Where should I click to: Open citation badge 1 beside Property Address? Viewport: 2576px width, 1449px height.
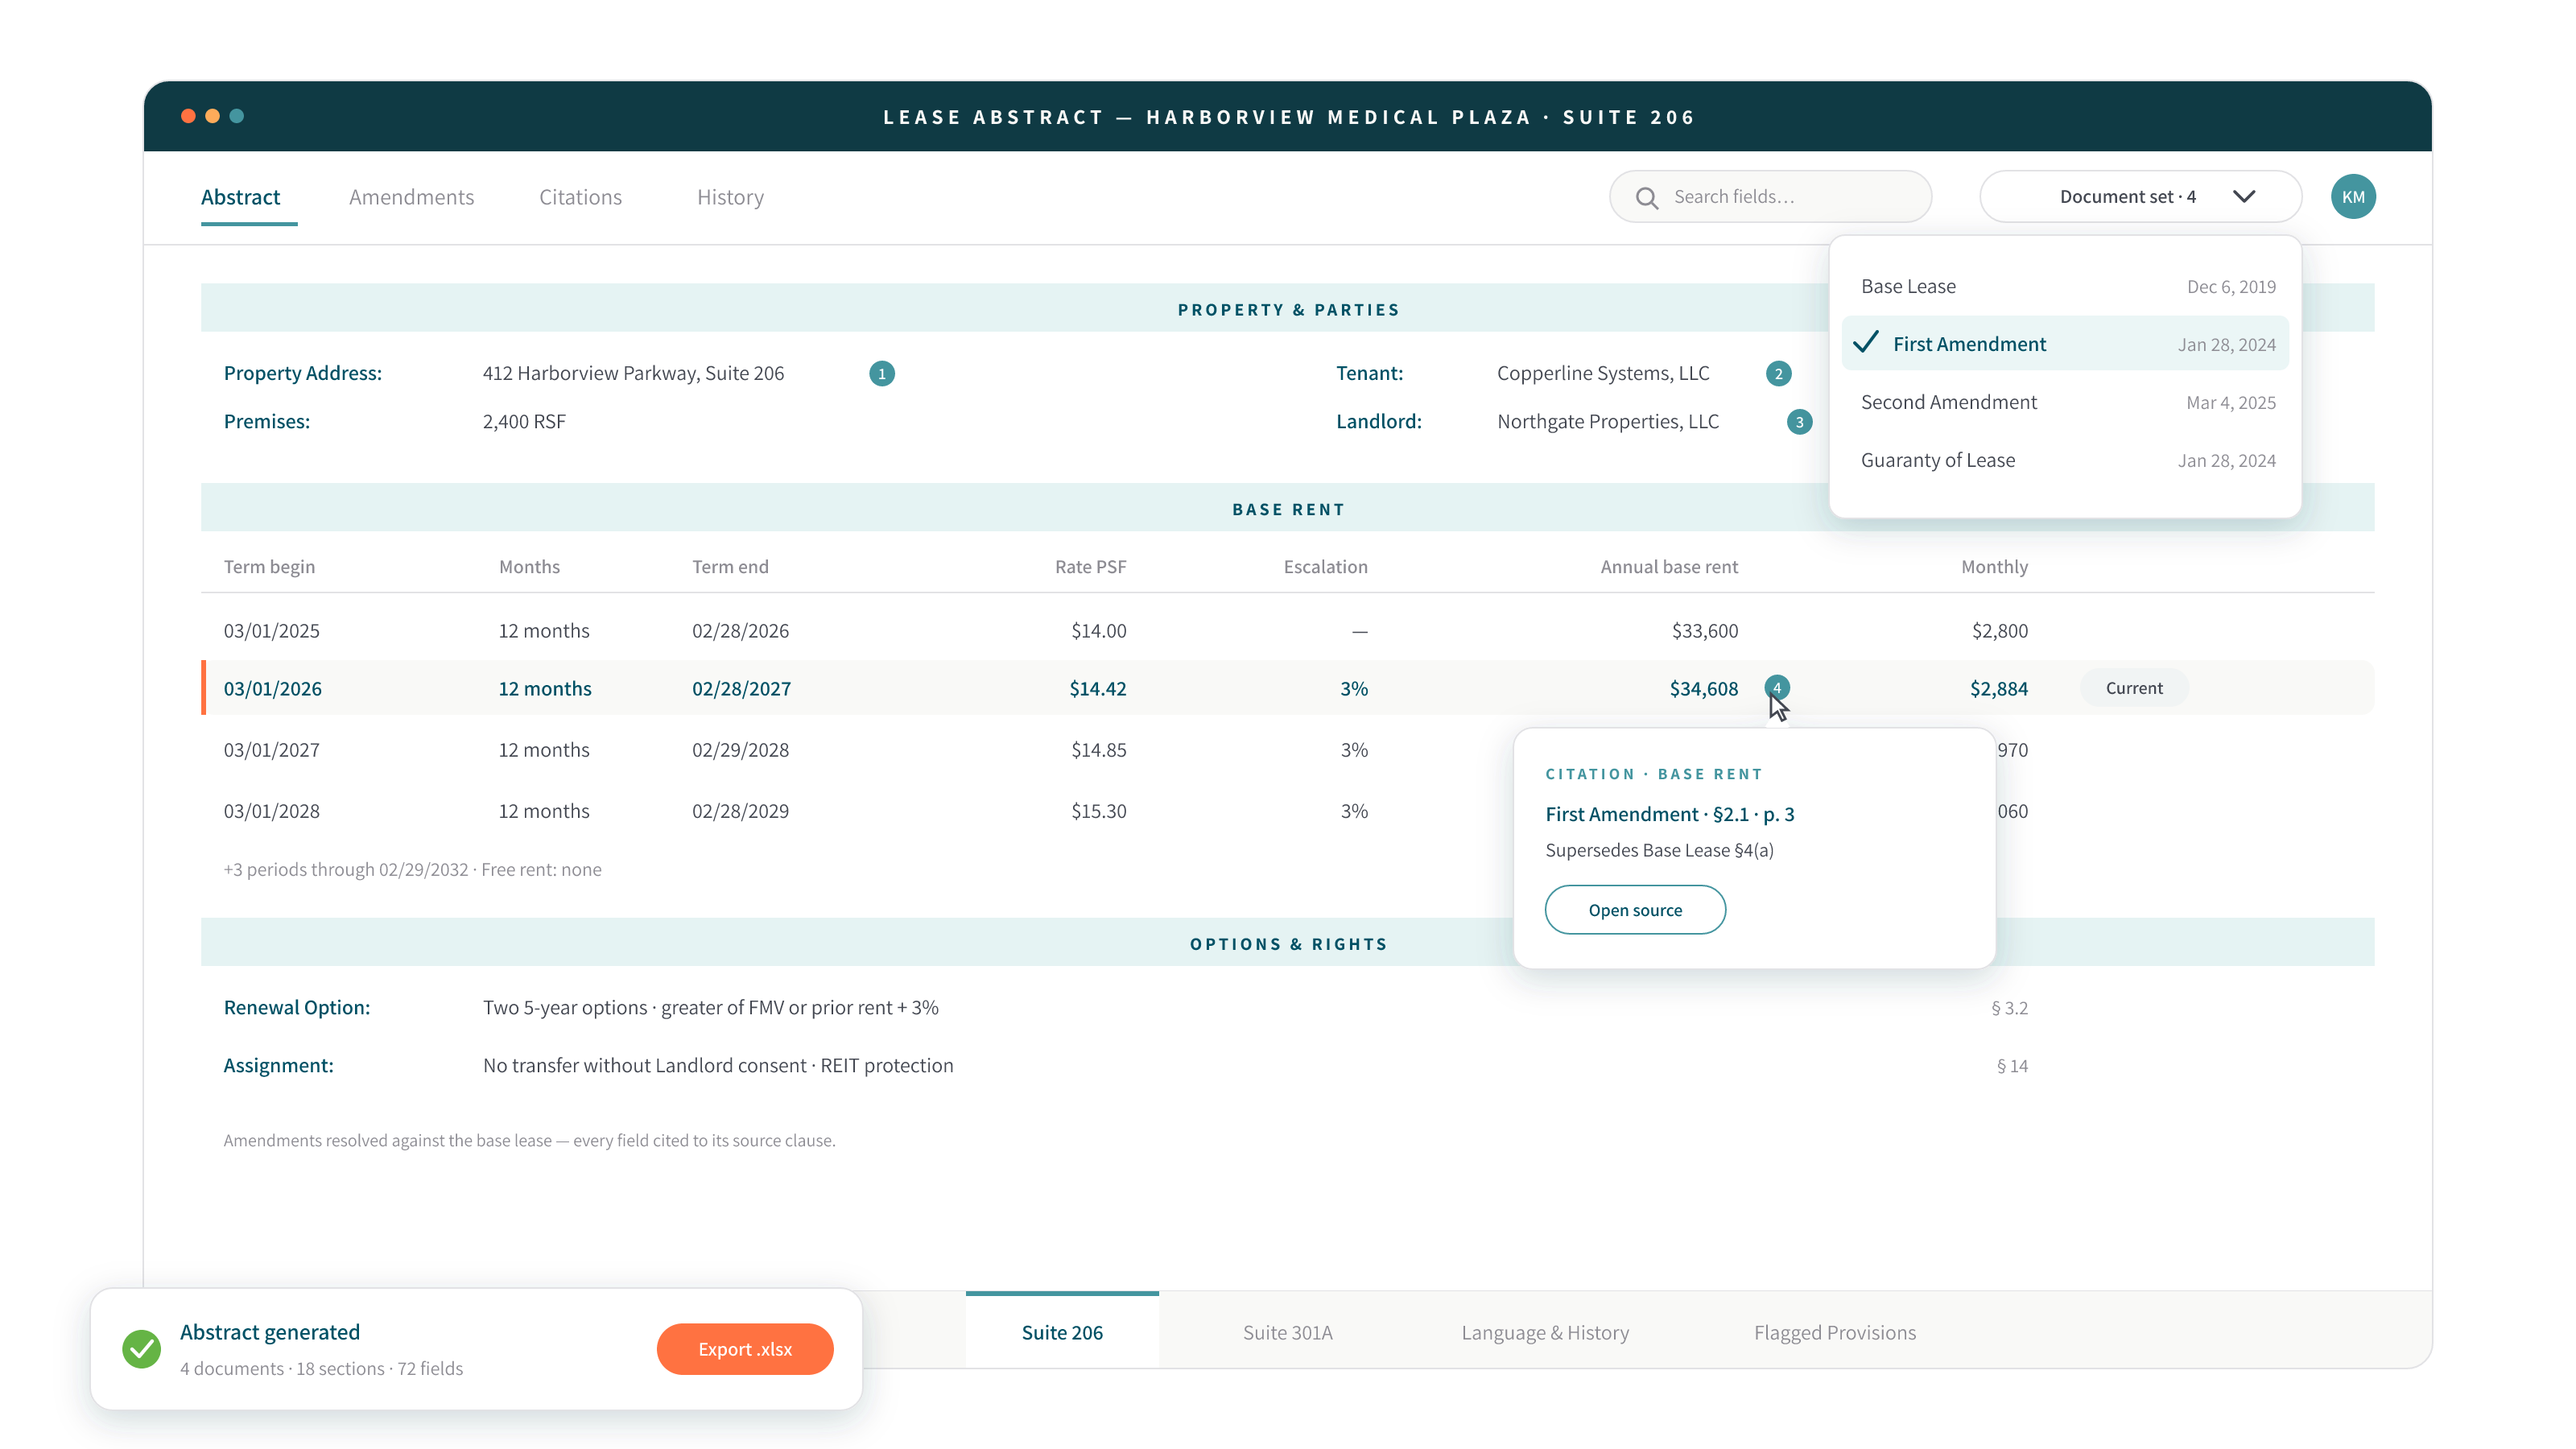coord(881,373)
